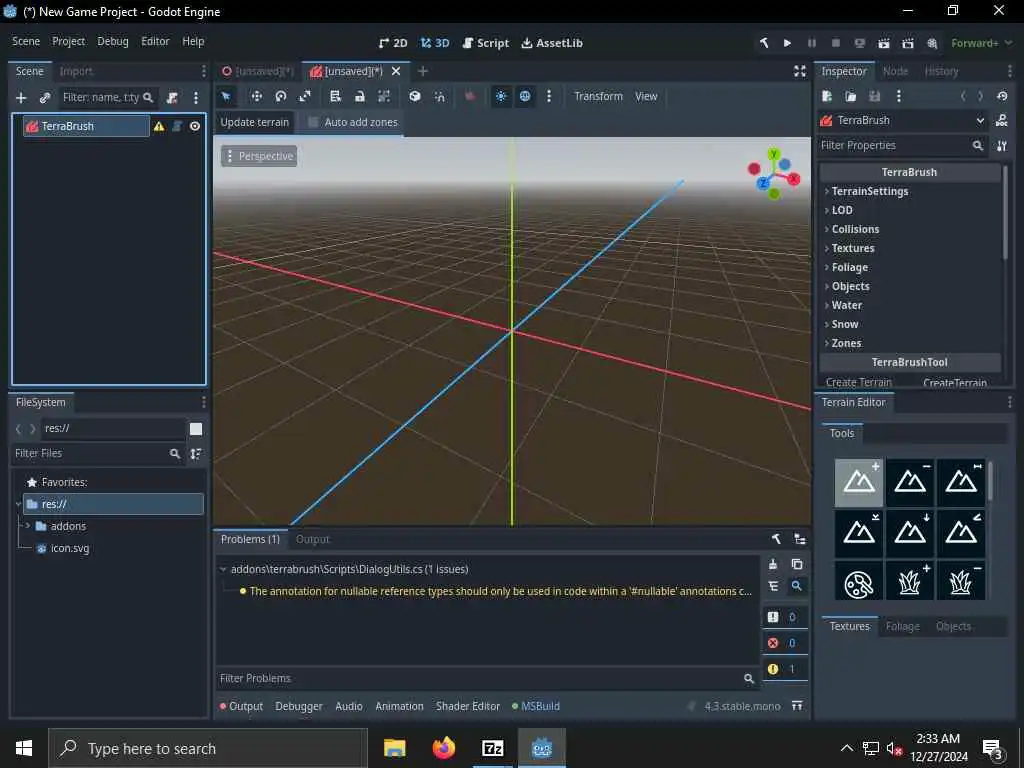Click the distraction free mode expand icon
Viewport: 1024px width, 768px height.
(799, 71)
